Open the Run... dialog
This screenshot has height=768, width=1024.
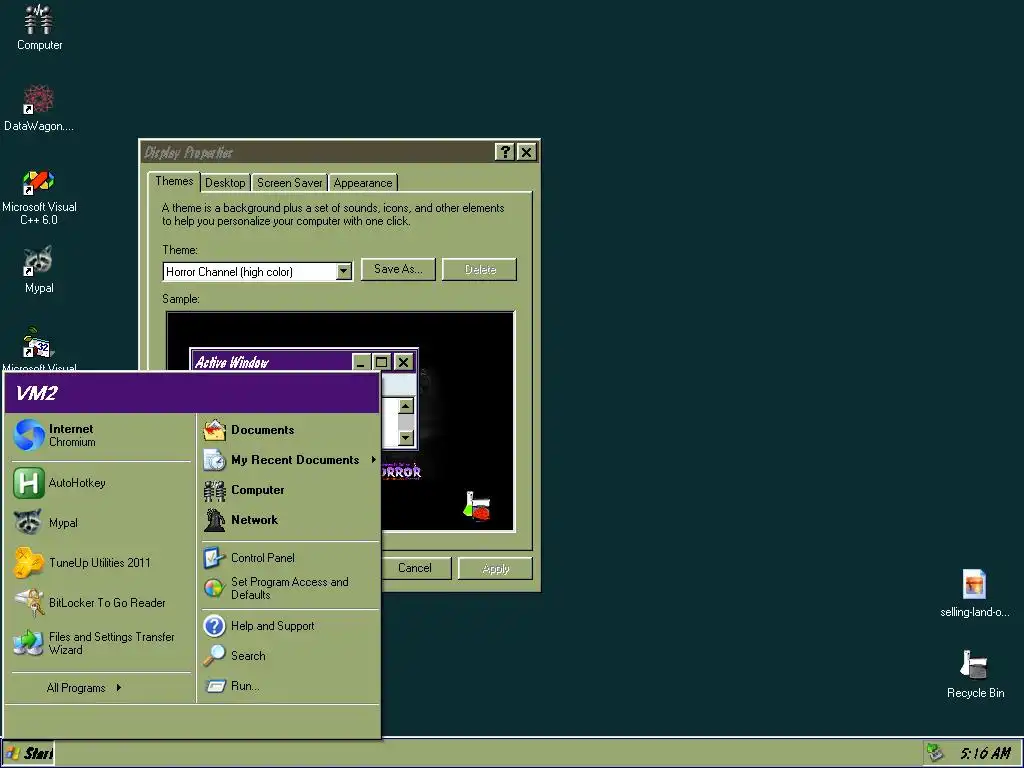point(290,686)
